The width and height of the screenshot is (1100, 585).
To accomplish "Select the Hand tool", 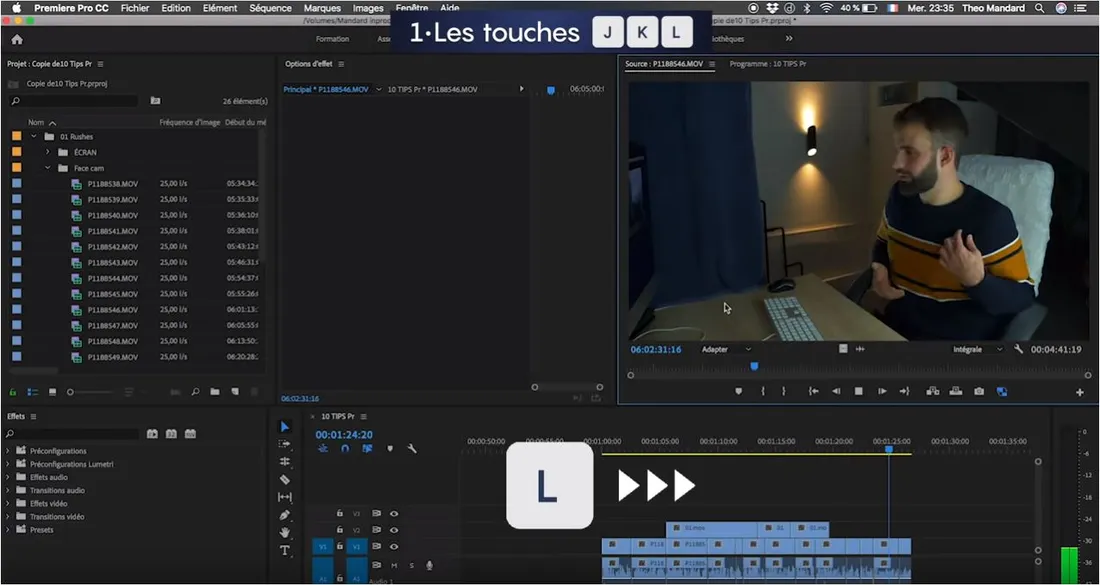I will 285,532.
